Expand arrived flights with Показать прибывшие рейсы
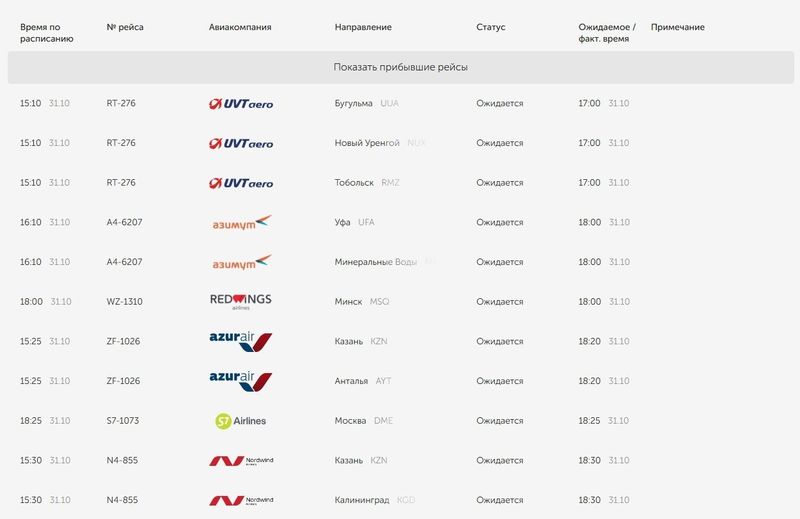 point(400,67)
